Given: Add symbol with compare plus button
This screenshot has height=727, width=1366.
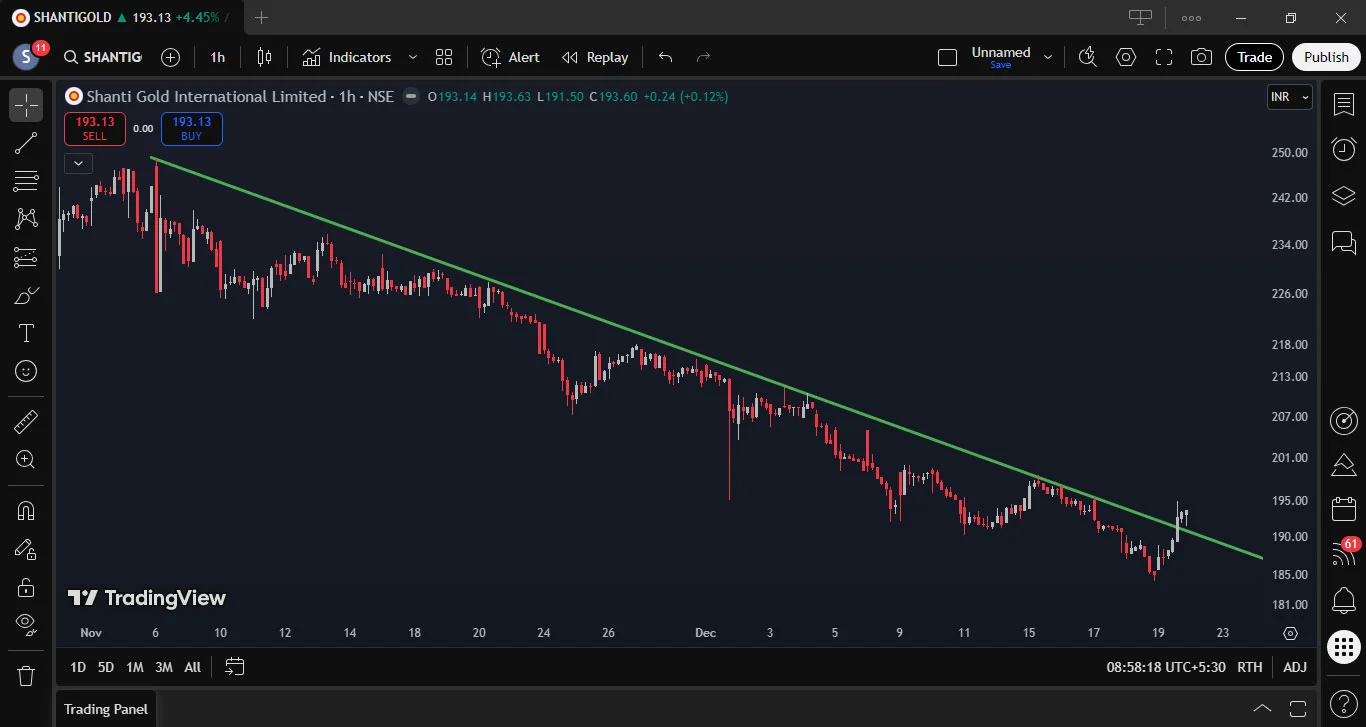Looking at the screenshot, I should pyautogui.click(x=171, y=57).
